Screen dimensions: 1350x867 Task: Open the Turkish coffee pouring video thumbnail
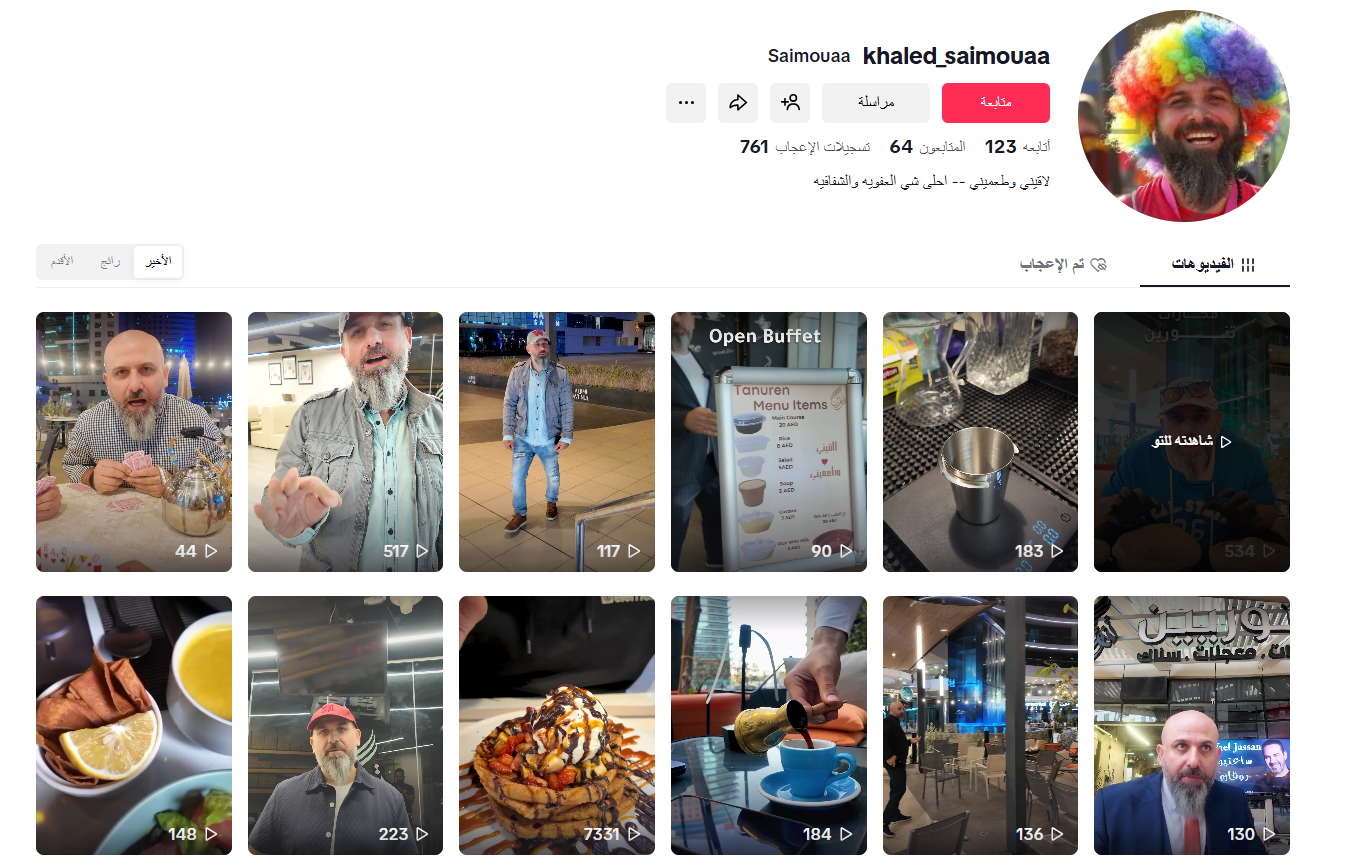[769, 725]
